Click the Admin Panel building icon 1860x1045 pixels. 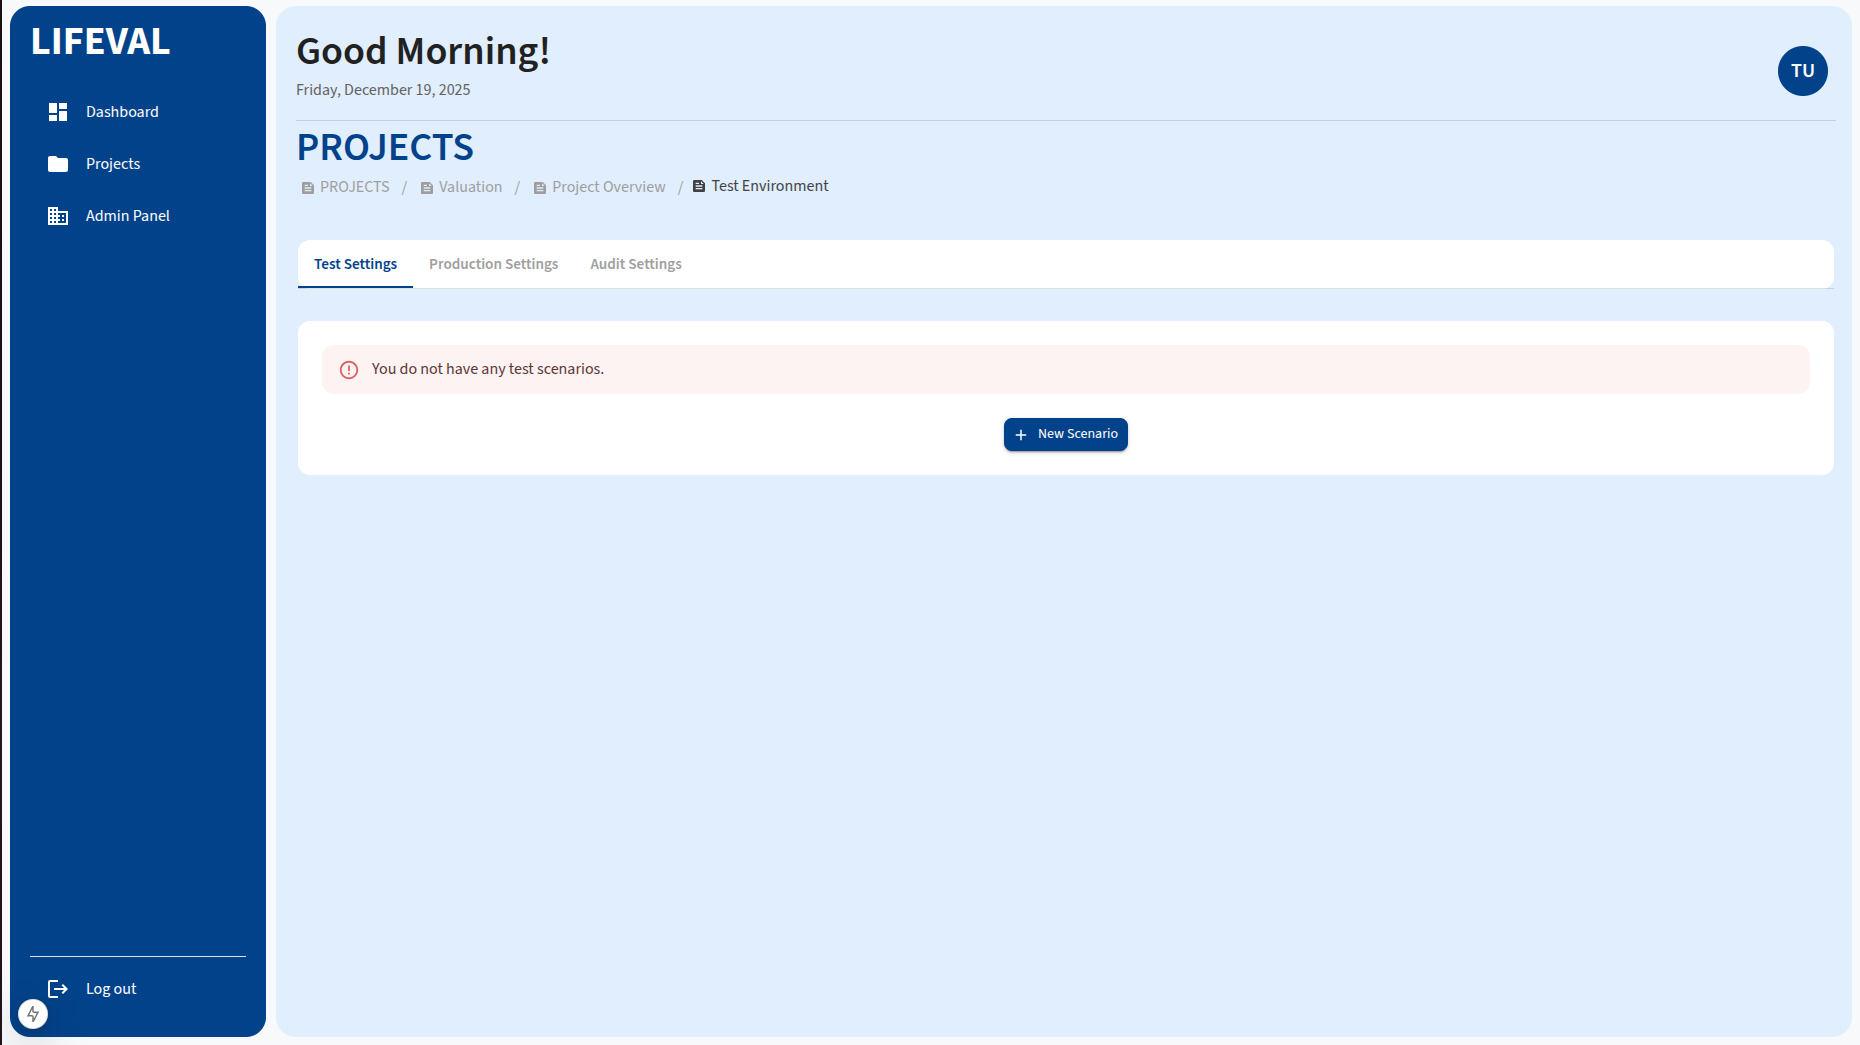58,216
